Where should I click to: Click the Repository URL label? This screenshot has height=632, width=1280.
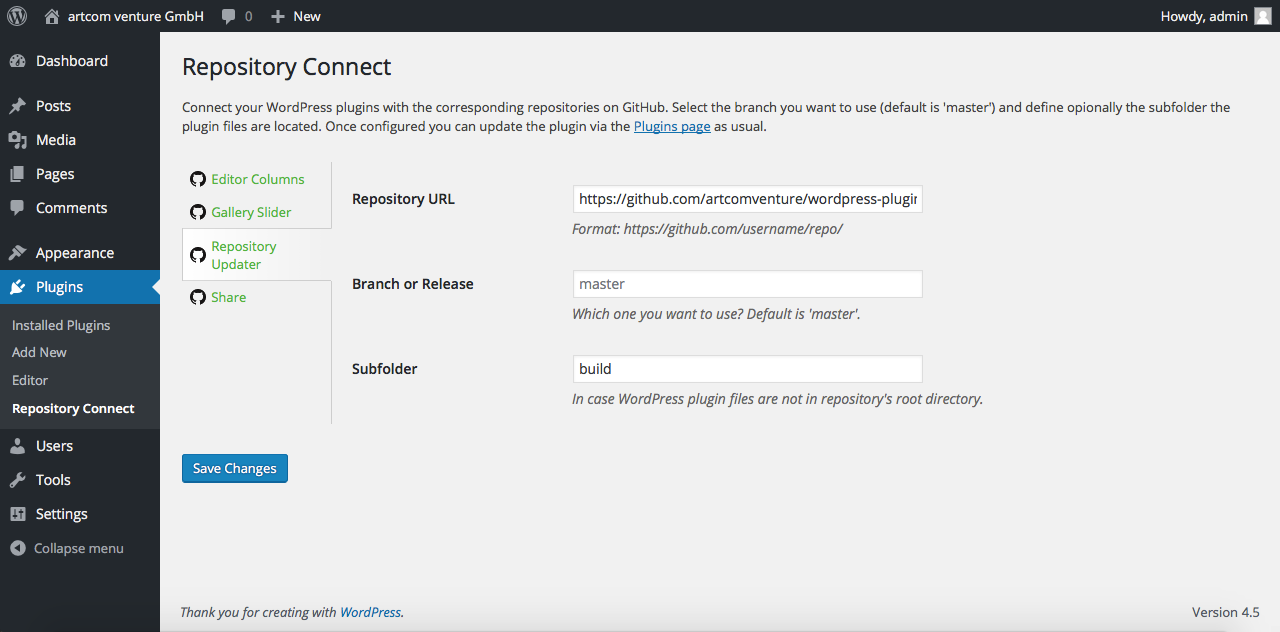pos(403,199)
